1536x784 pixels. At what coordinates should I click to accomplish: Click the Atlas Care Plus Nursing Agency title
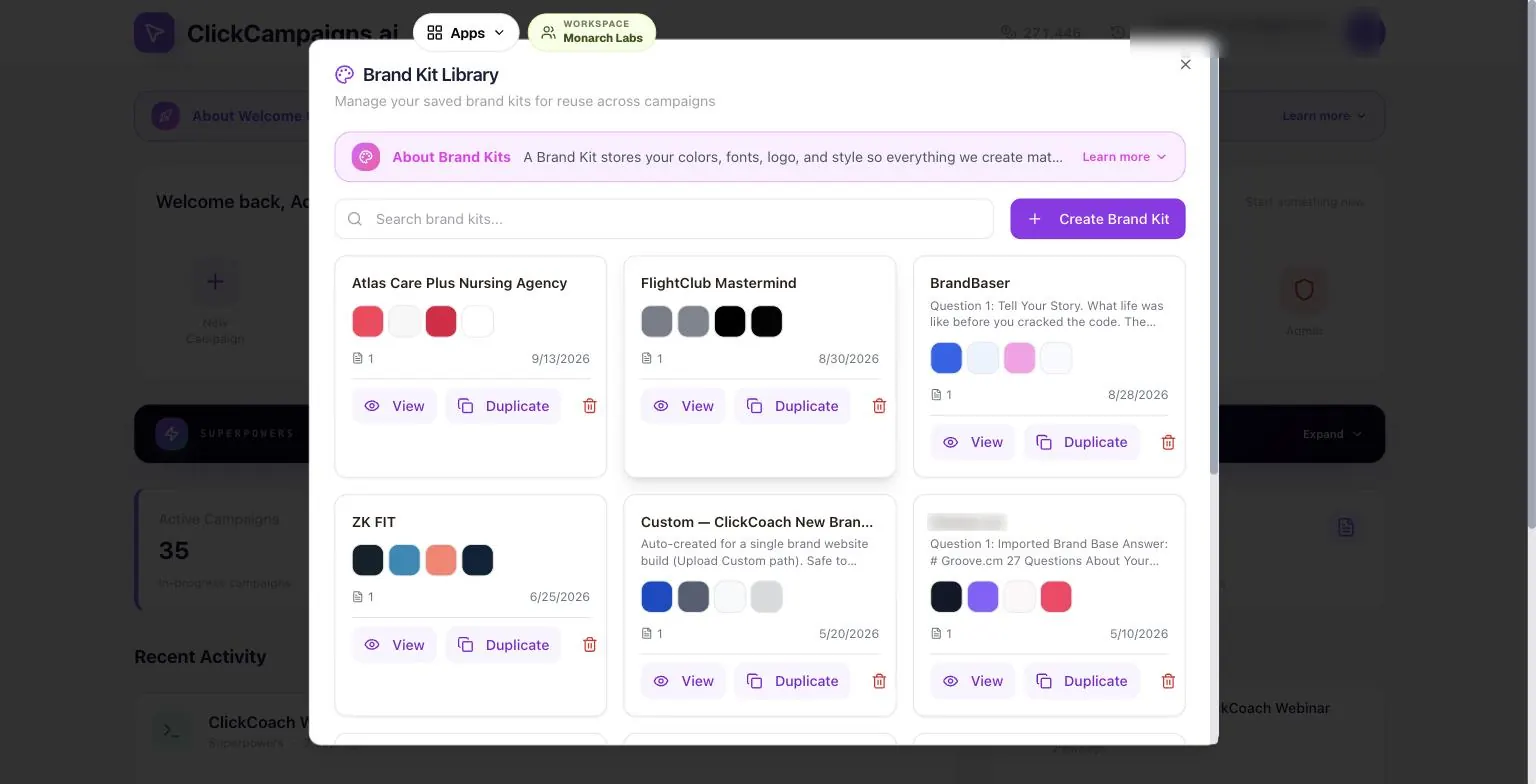point(460,283)
